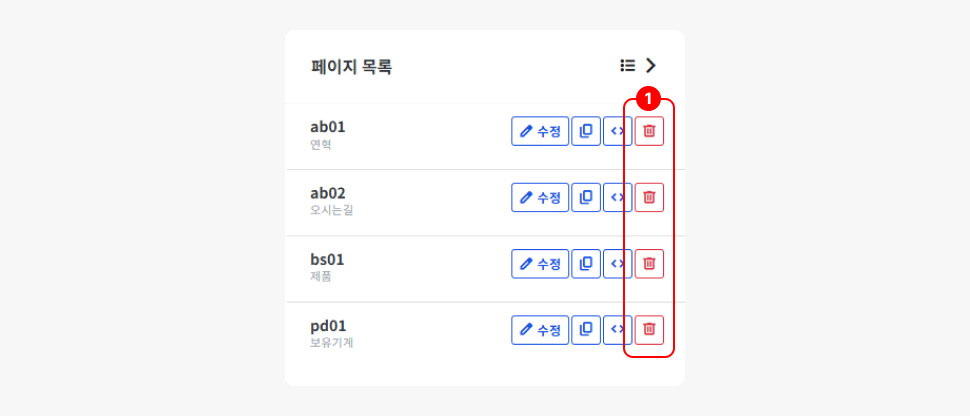The width and height of the screenshot is (970, 416).
Task: Open code view for pd01
Action: [x=616, y=329]
